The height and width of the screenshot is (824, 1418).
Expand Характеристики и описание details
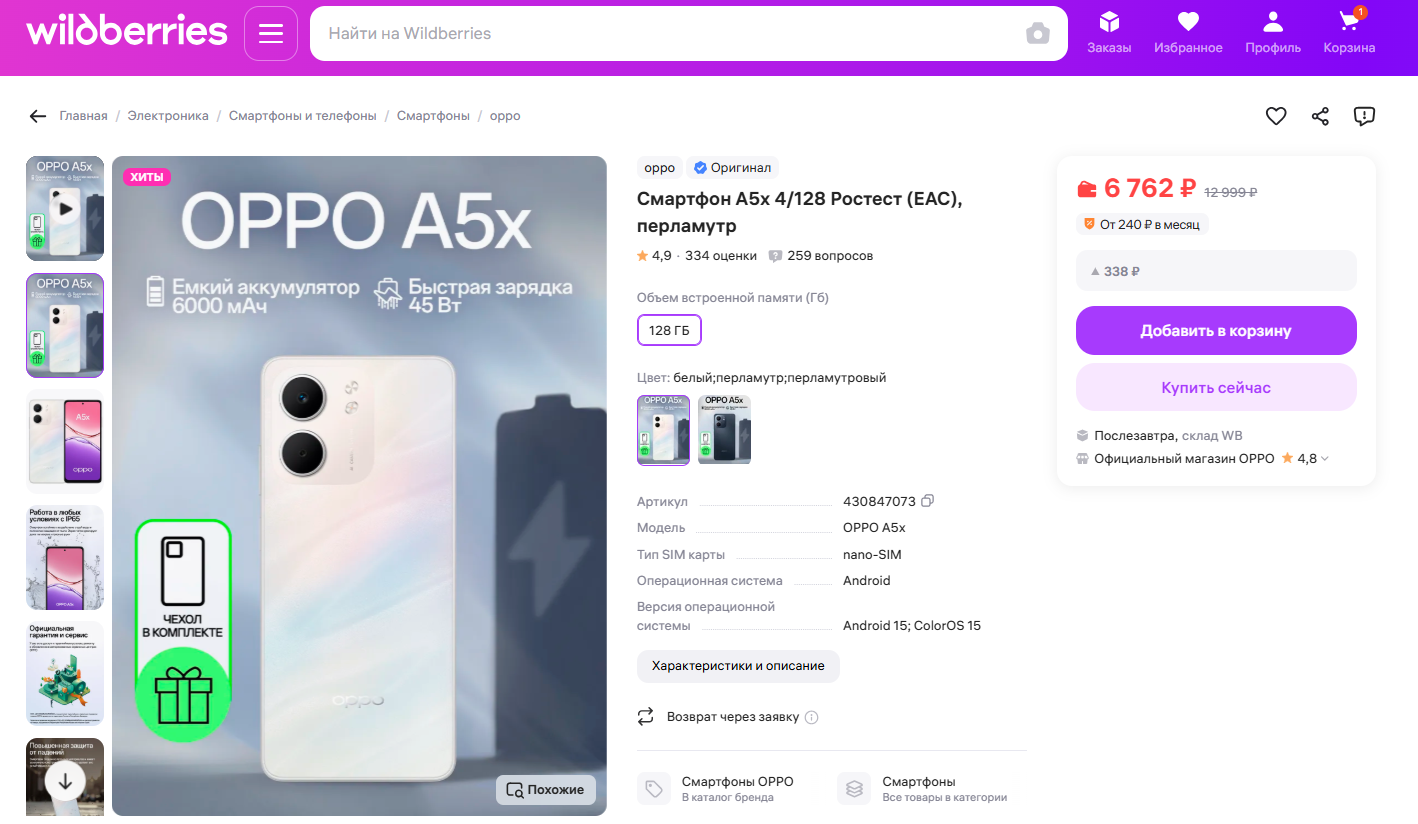pyautogui.click(x=738, y=666)
